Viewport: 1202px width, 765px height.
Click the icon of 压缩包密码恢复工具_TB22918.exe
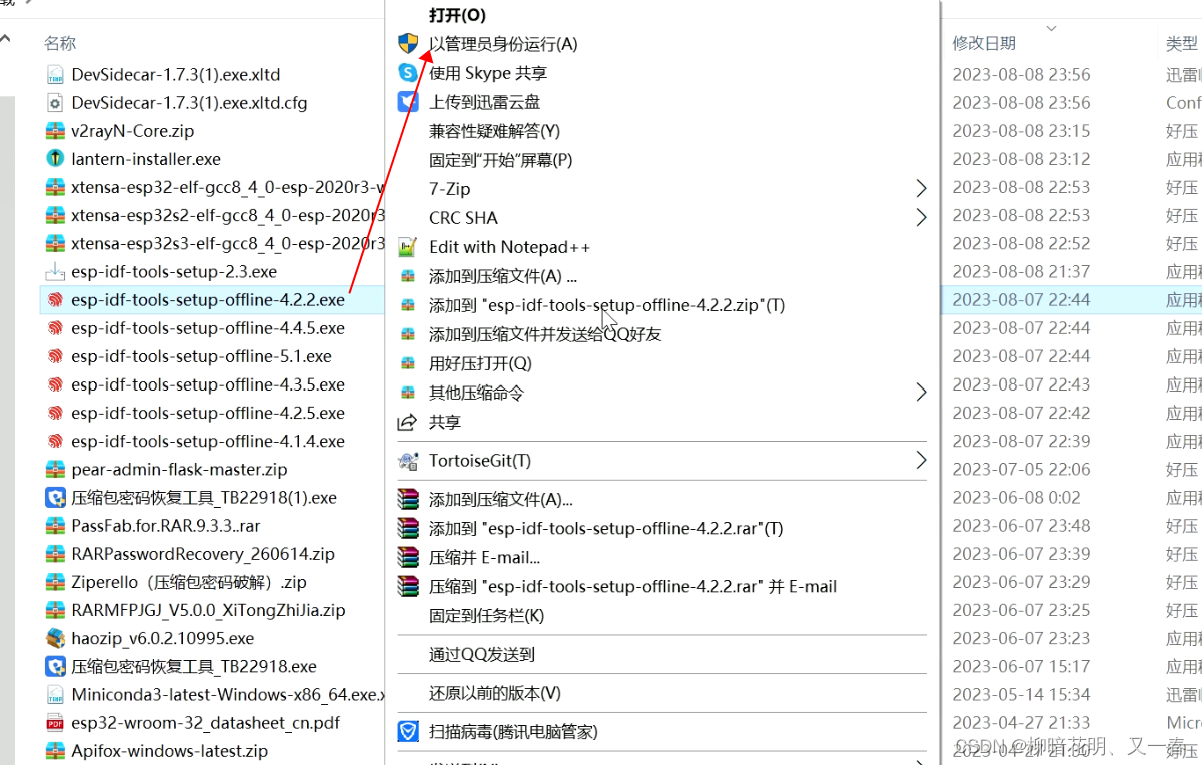click(55, 666)
